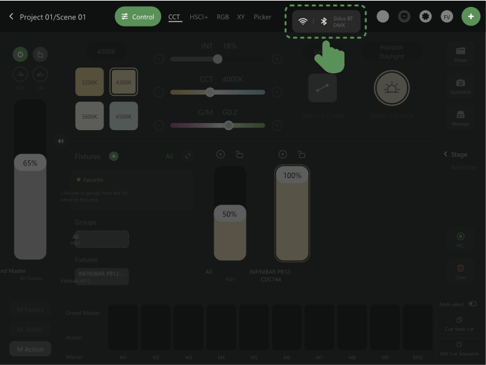Open the WiFi and Bluetooth connection panel

pyautogui.click(x=326, y=21)
